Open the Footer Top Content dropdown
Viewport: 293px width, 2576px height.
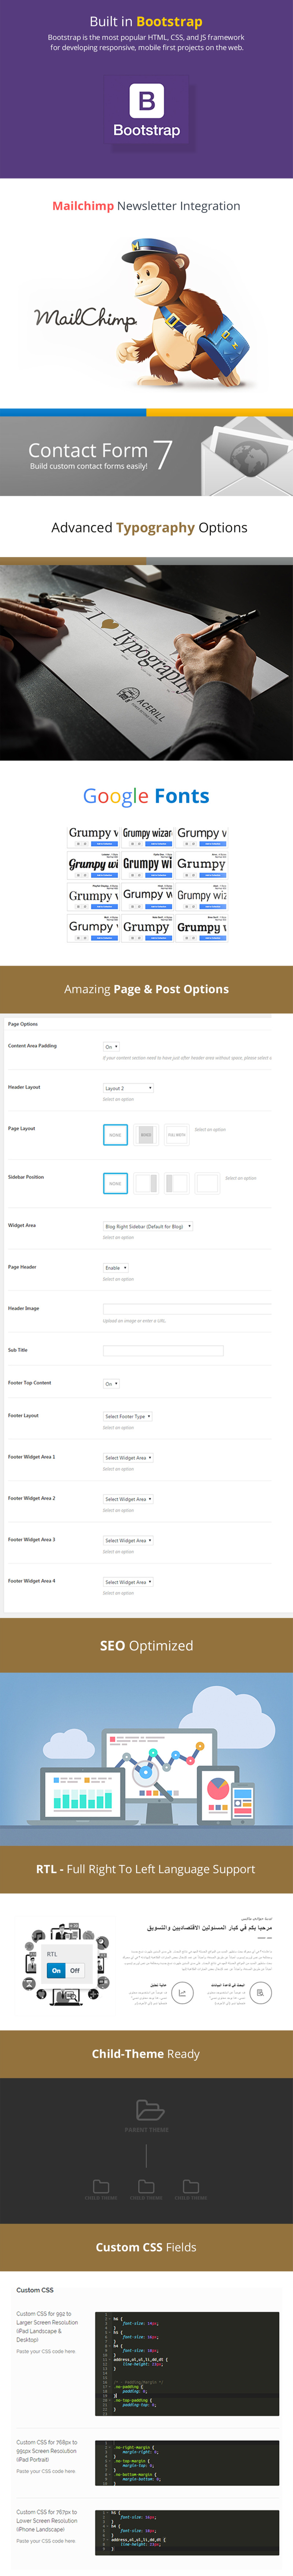tap(111, 1383)
